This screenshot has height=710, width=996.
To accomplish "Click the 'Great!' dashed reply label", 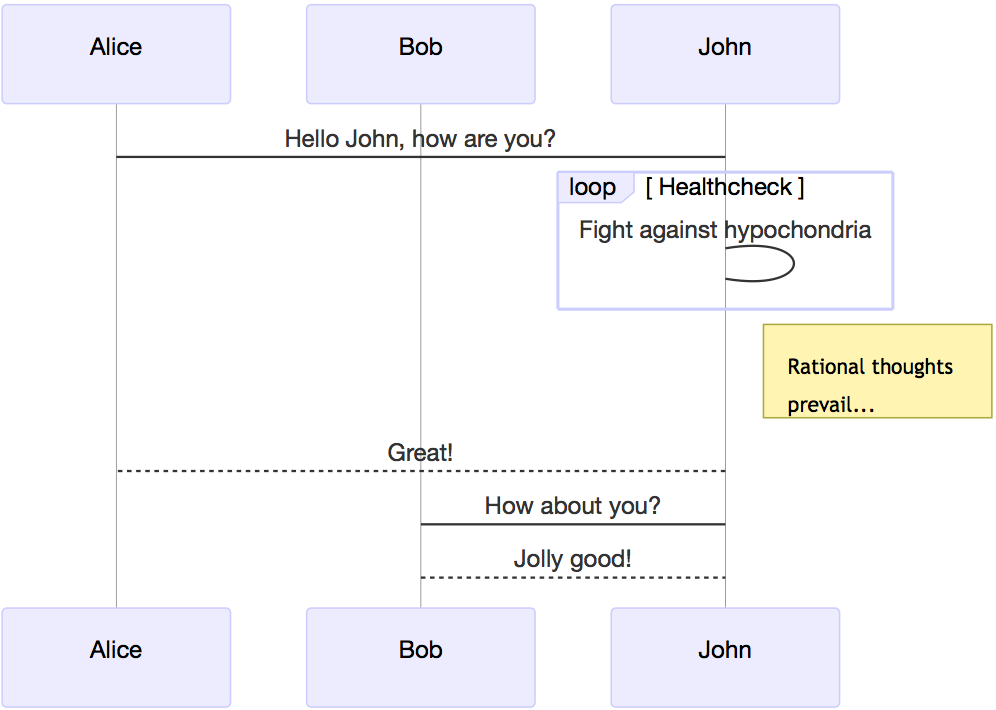I will [420, 453].
